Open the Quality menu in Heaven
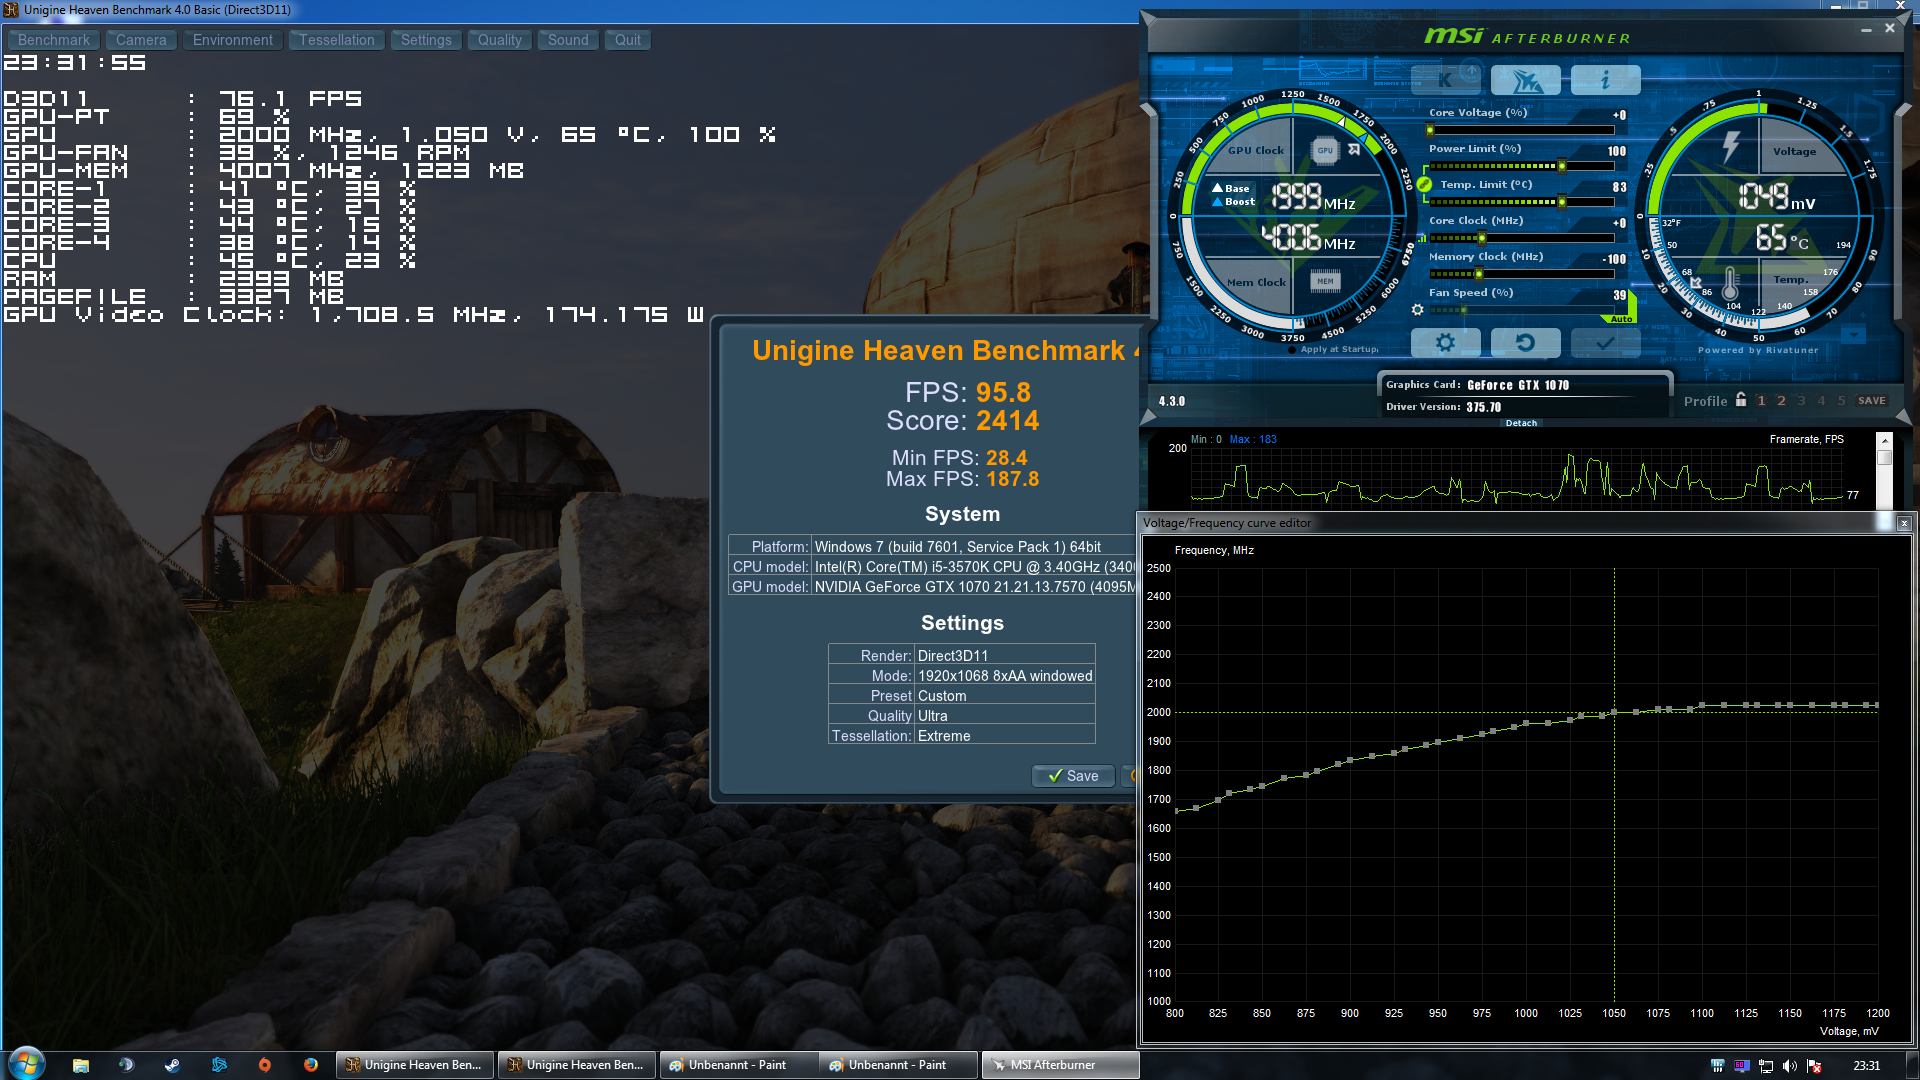The image size is (1920, 1080). pos(499,40)
